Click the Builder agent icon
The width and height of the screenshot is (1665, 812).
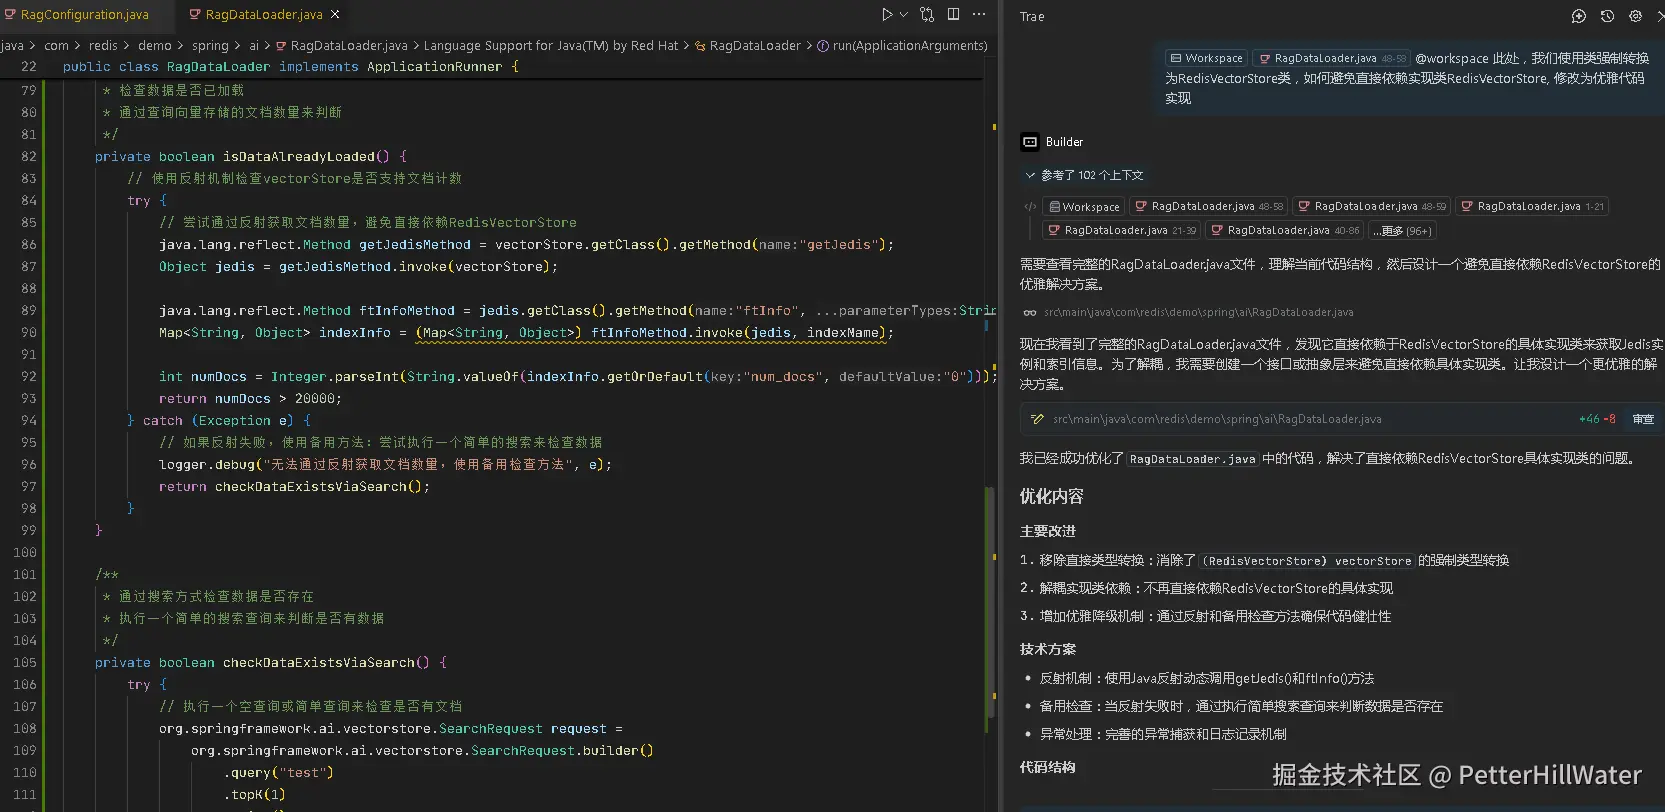coord(1030,142)
